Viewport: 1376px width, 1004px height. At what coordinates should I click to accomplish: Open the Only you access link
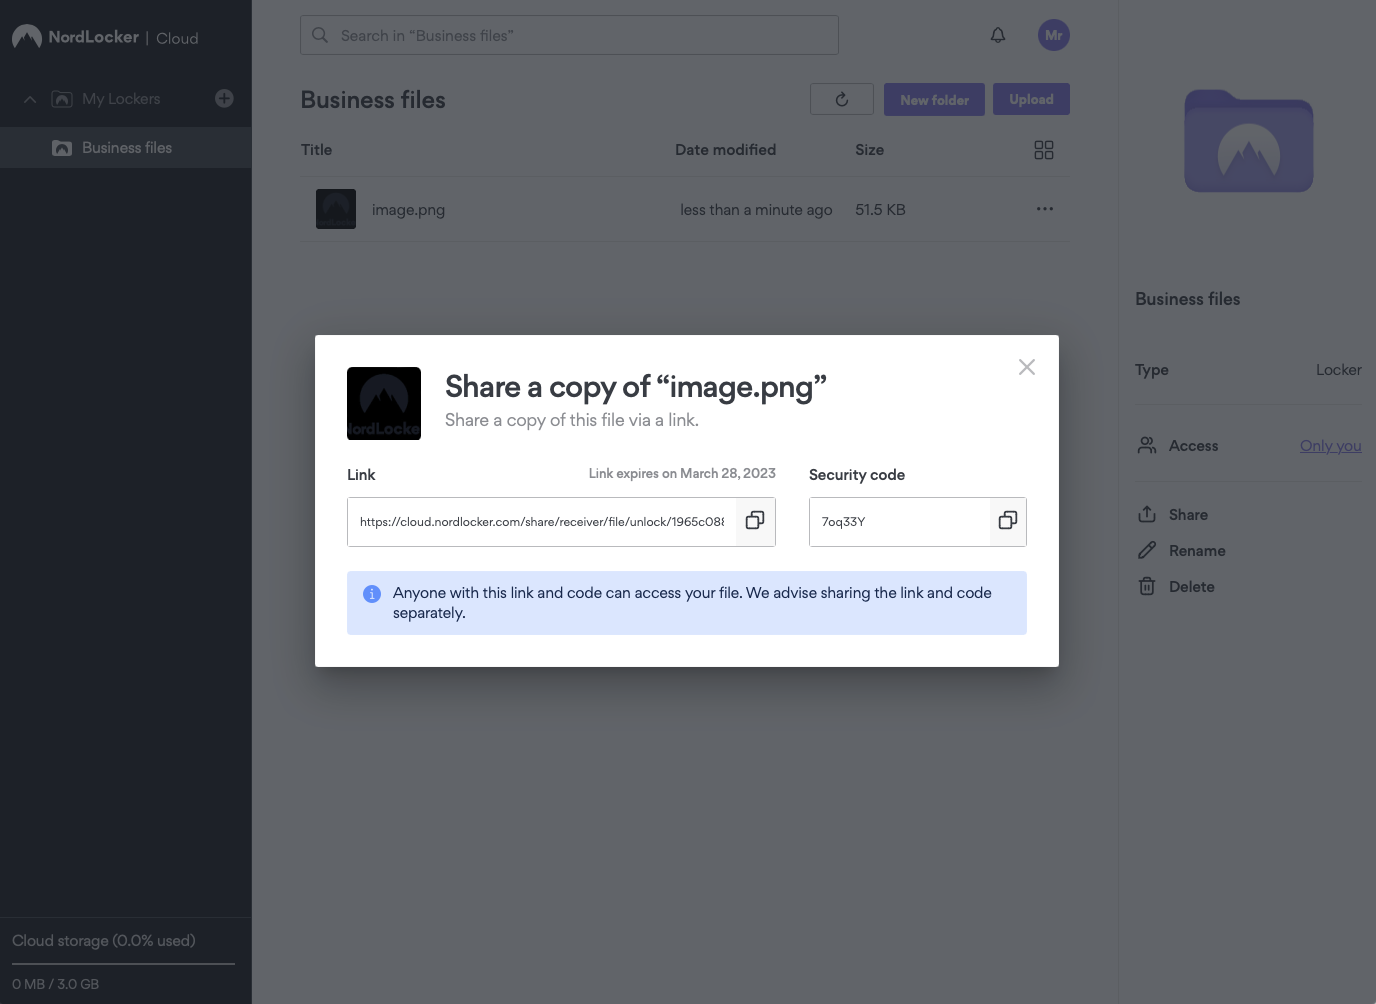pyautogui.click(x=1330, y=445)
